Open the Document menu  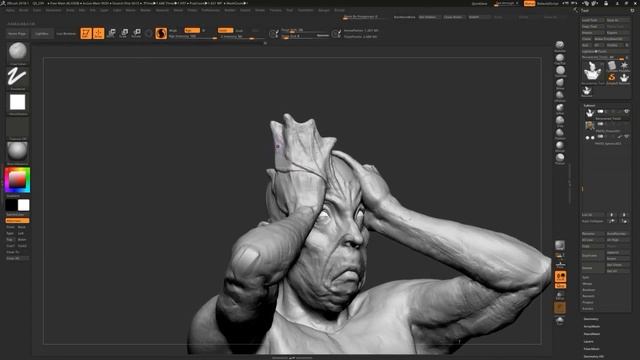[53, 10]
